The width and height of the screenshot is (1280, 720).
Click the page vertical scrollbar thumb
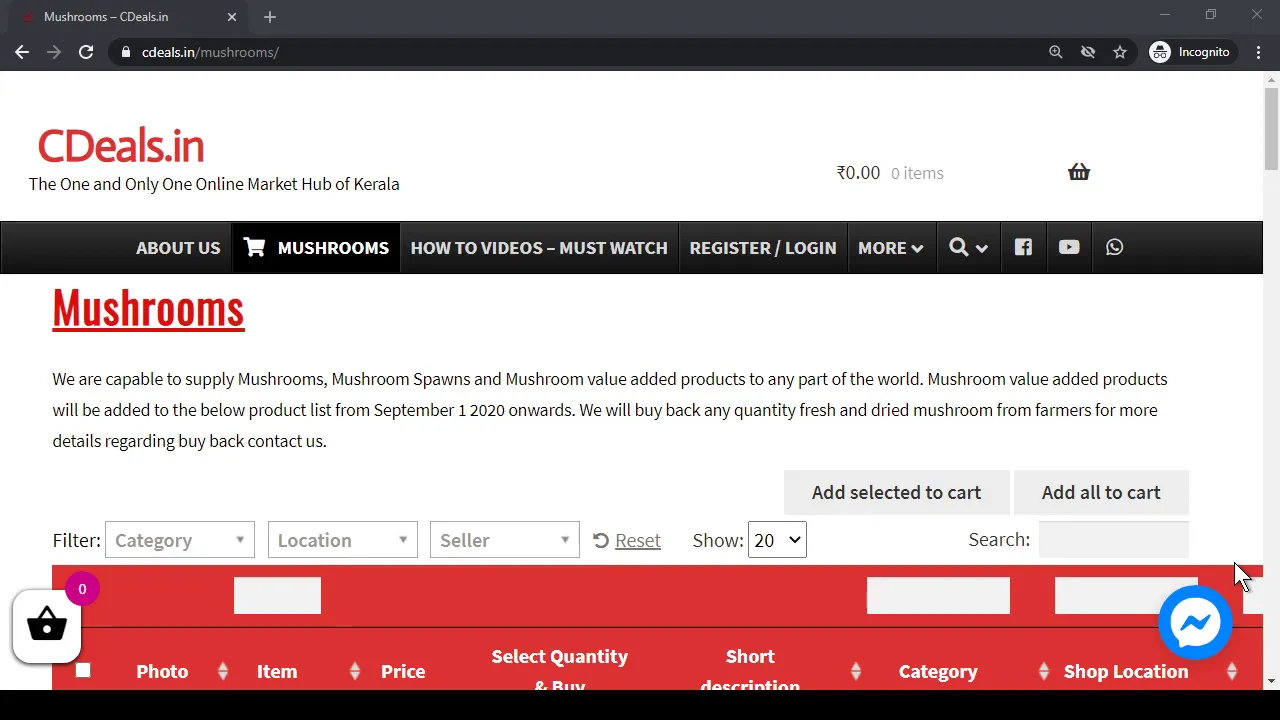point(1271,128)
